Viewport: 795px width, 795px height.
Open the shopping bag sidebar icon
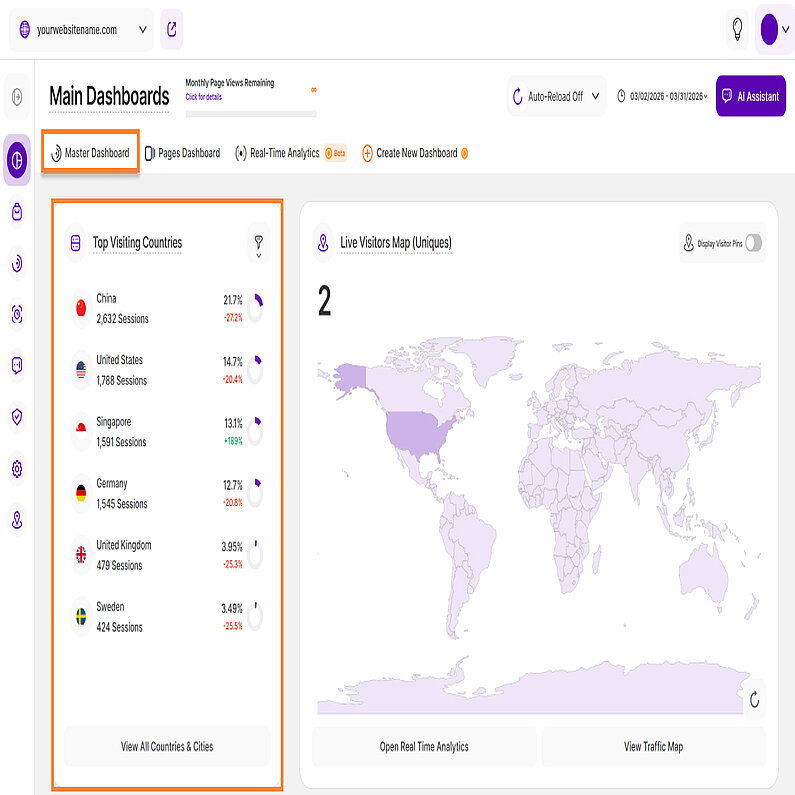17,211
